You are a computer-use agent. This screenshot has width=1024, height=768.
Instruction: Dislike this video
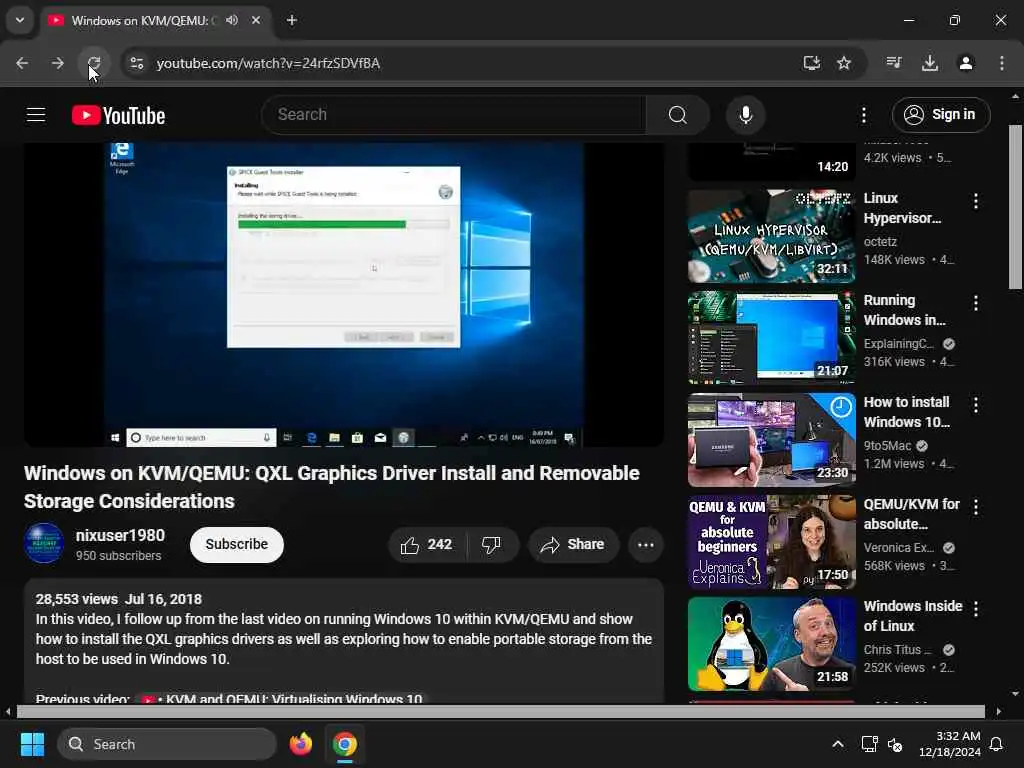[x=492, y=545]
